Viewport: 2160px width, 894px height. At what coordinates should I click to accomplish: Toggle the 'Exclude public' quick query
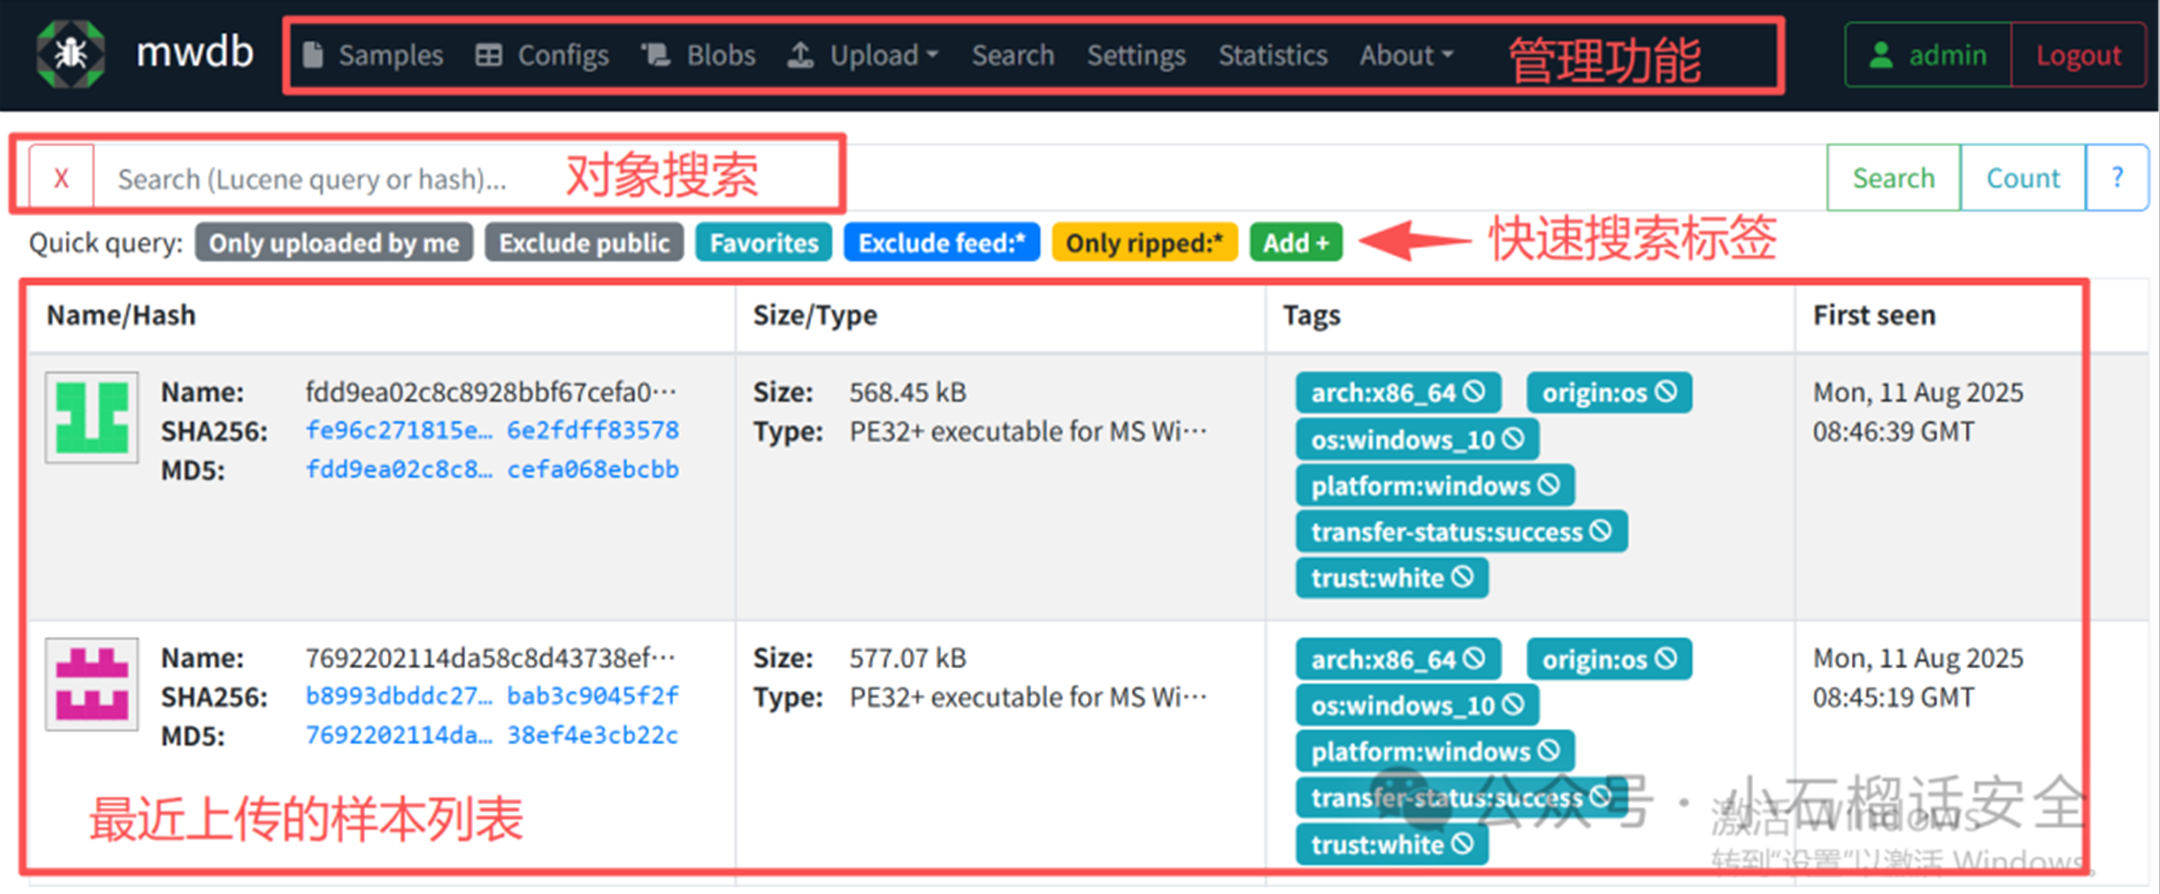(584, 243)
